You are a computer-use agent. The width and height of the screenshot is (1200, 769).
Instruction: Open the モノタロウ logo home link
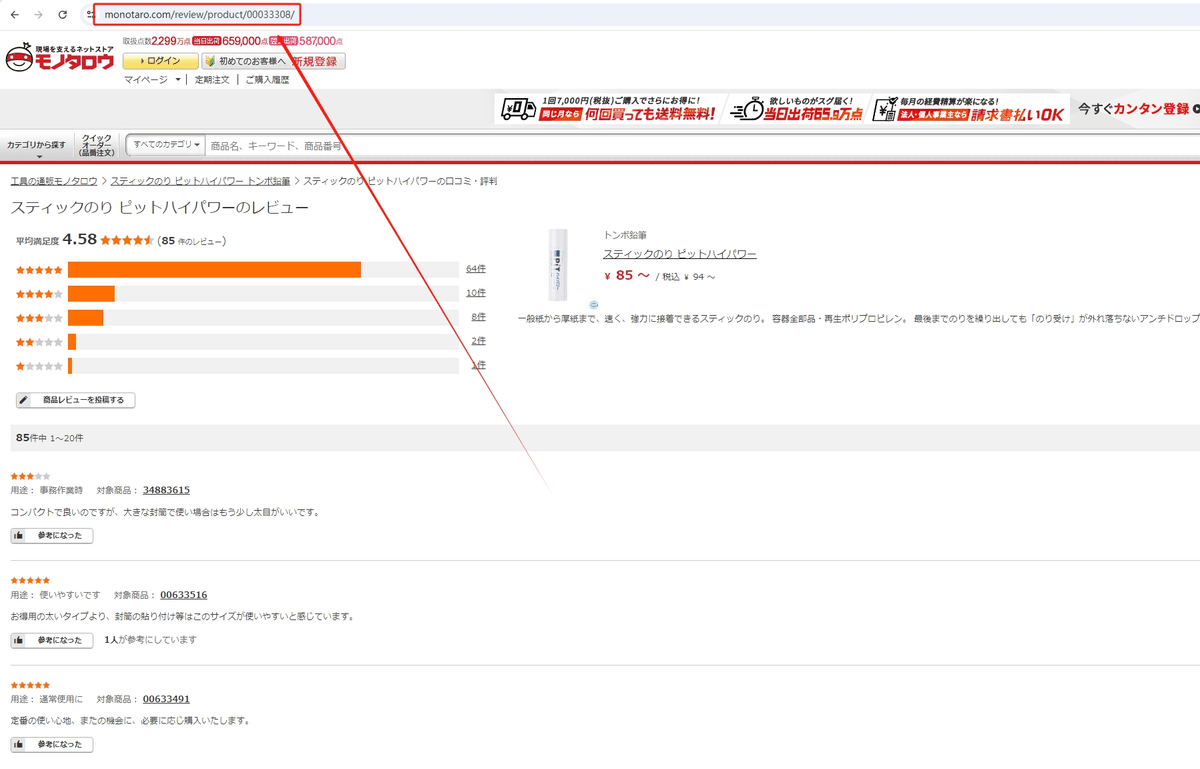click(60, 59)
